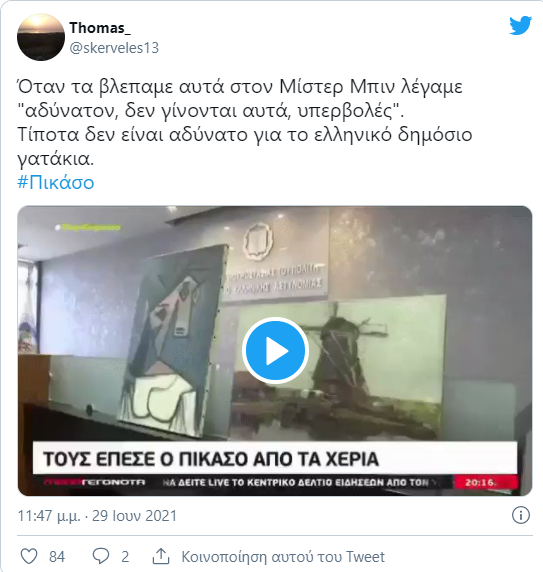Open replies via the speech bubble icon

[x=101, y=556]
